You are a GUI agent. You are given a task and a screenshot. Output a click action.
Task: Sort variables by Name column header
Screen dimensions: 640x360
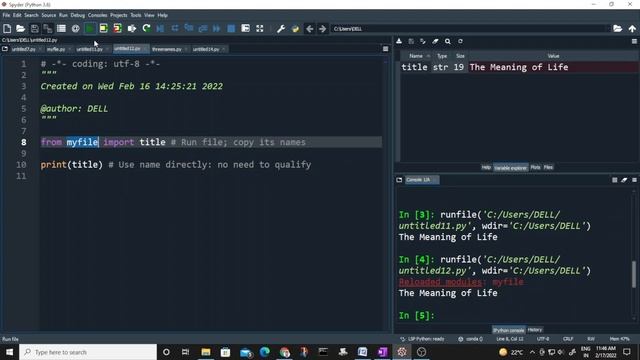point(416,56)
